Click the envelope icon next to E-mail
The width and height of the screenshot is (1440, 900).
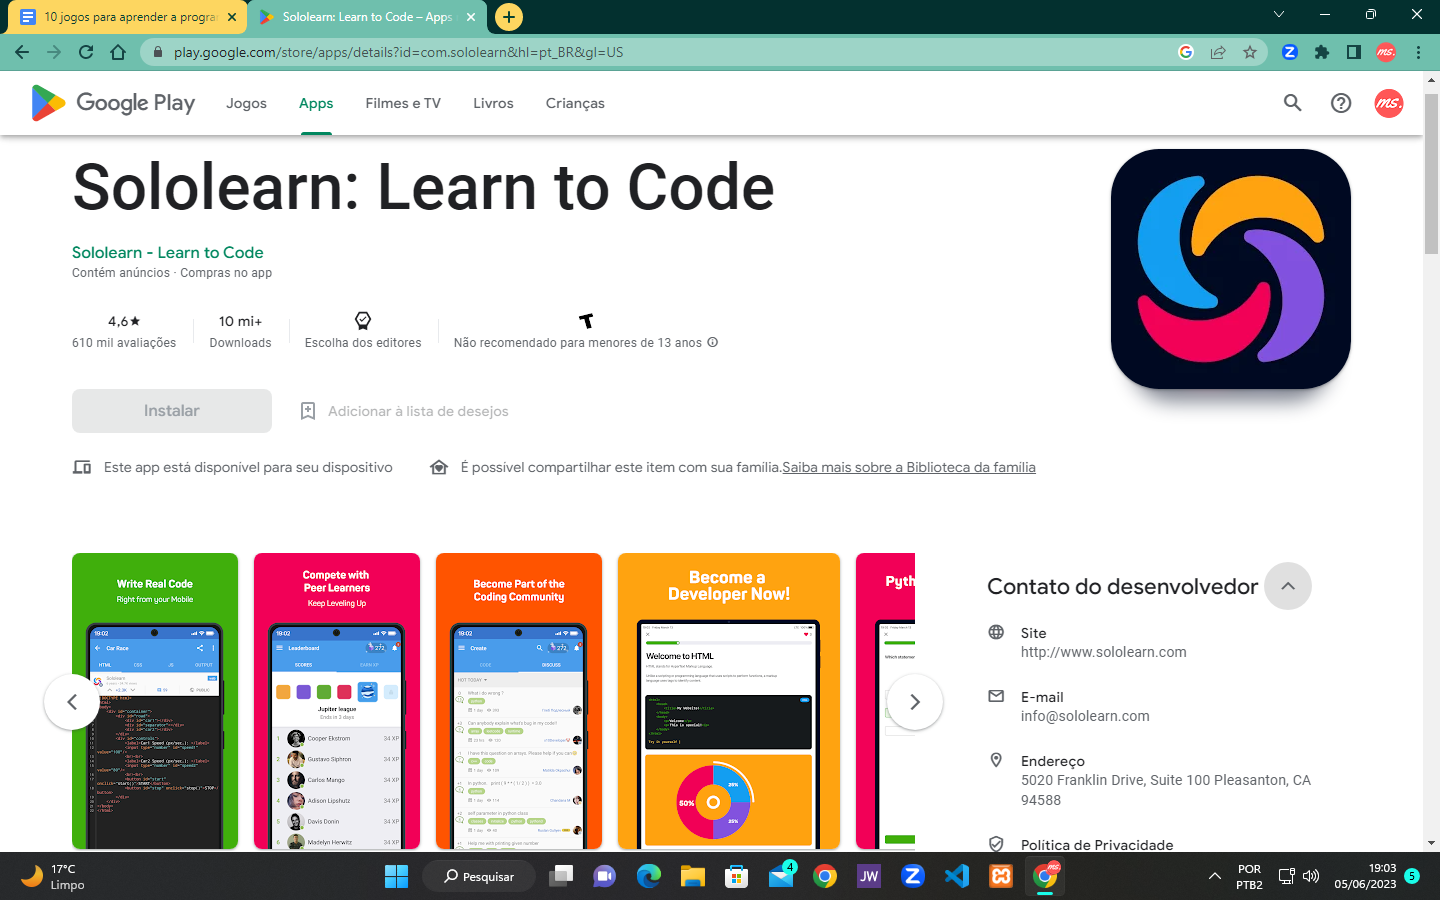[996, 696]
